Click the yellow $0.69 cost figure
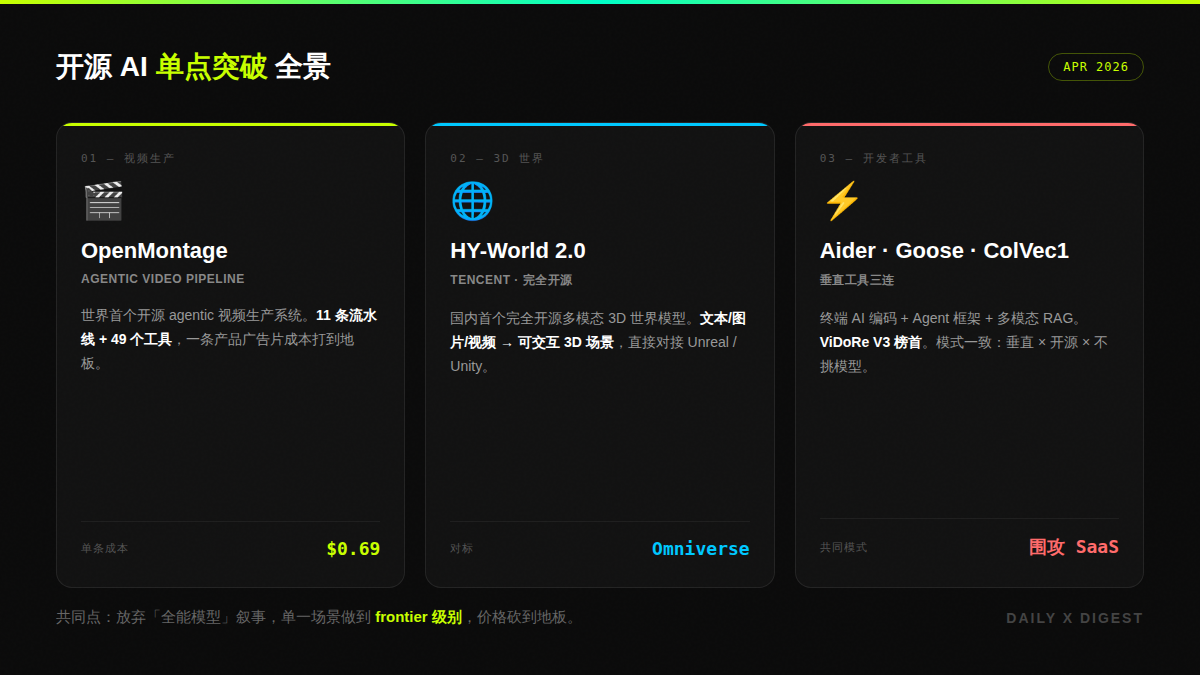This screenshot has width=1200, height=675. click(x=355, y=548)
